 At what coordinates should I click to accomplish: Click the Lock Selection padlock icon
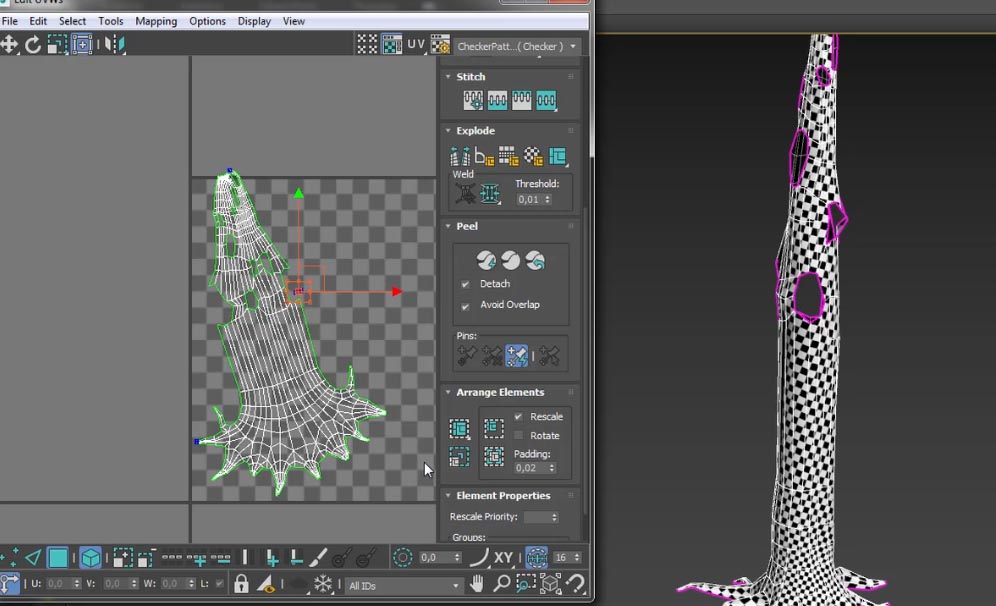coord(241,584)
